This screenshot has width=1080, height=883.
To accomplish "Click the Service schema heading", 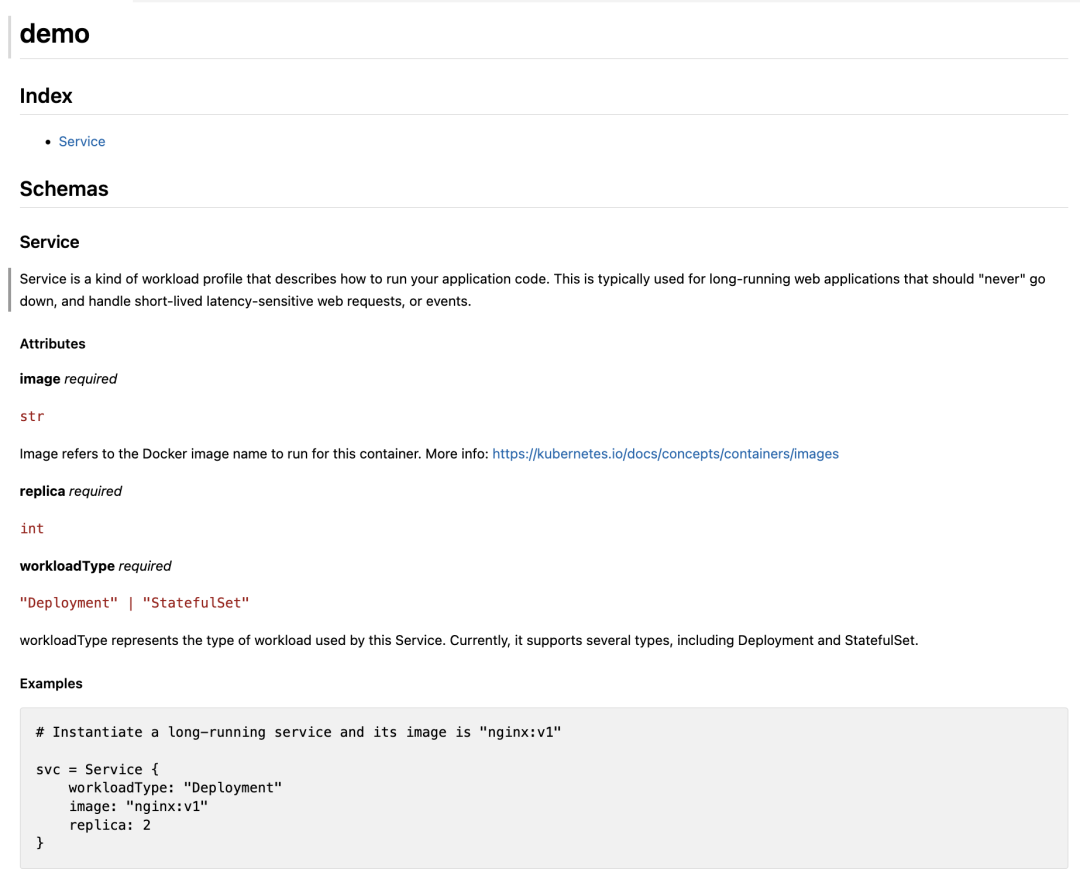I will (50, 242).
